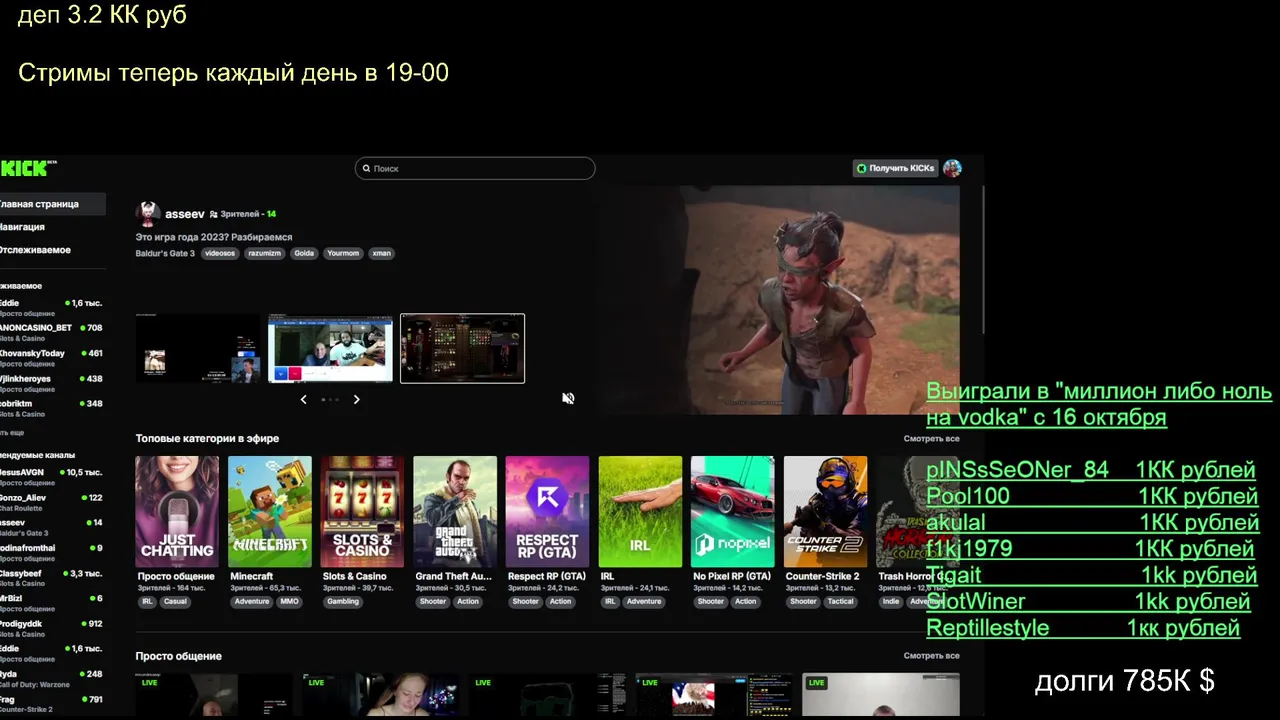
Task: Select the webcam group stream thumbnail
Action: click(x=330, y=348)
